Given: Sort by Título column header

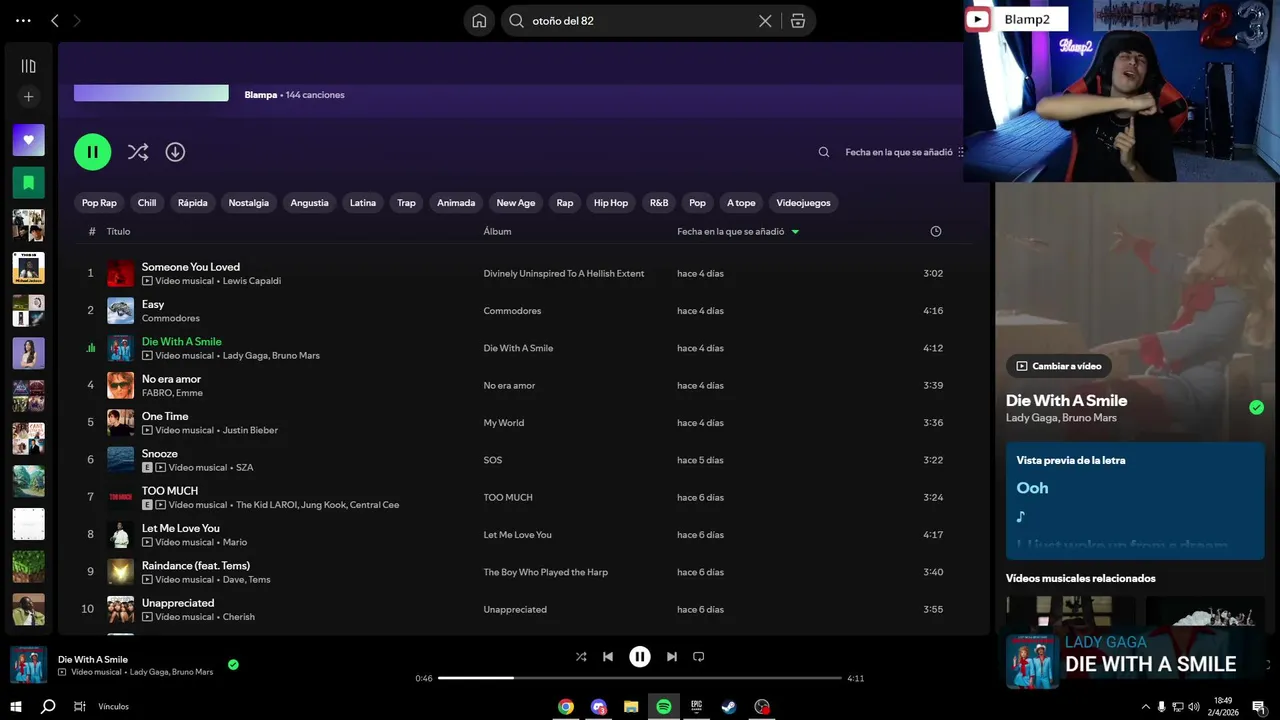Looking at the screenshot, I should (x=118, y=232).
